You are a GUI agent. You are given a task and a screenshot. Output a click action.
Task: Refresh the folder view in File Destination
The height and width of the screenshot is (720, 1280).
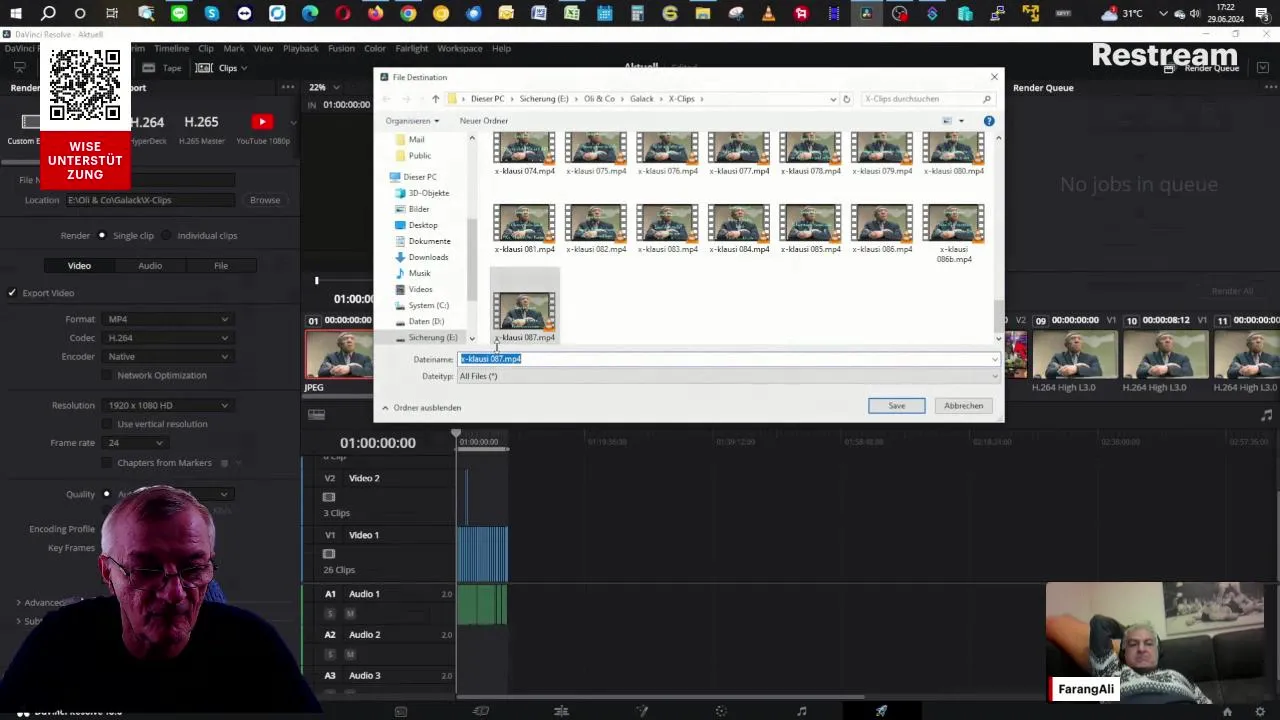[x=846, y=99]
